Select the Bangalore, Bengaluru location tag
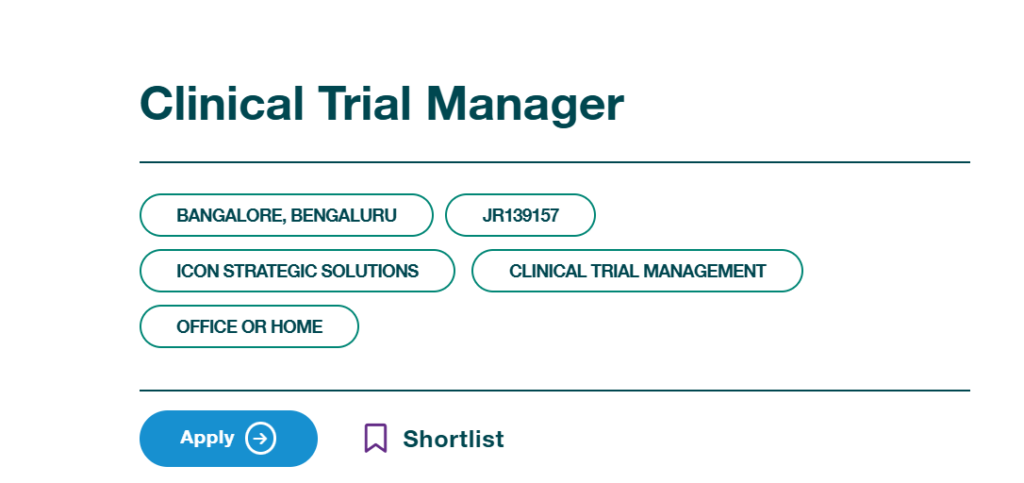1024x483 pixels. (x=286, y=215)
